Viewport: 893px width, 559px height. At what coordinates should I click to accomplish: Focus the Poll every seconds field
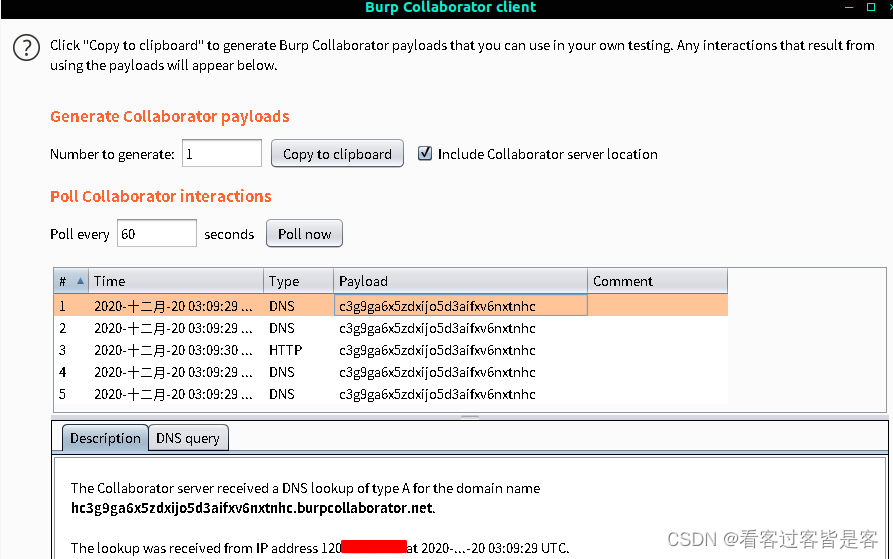pos(157,233)
